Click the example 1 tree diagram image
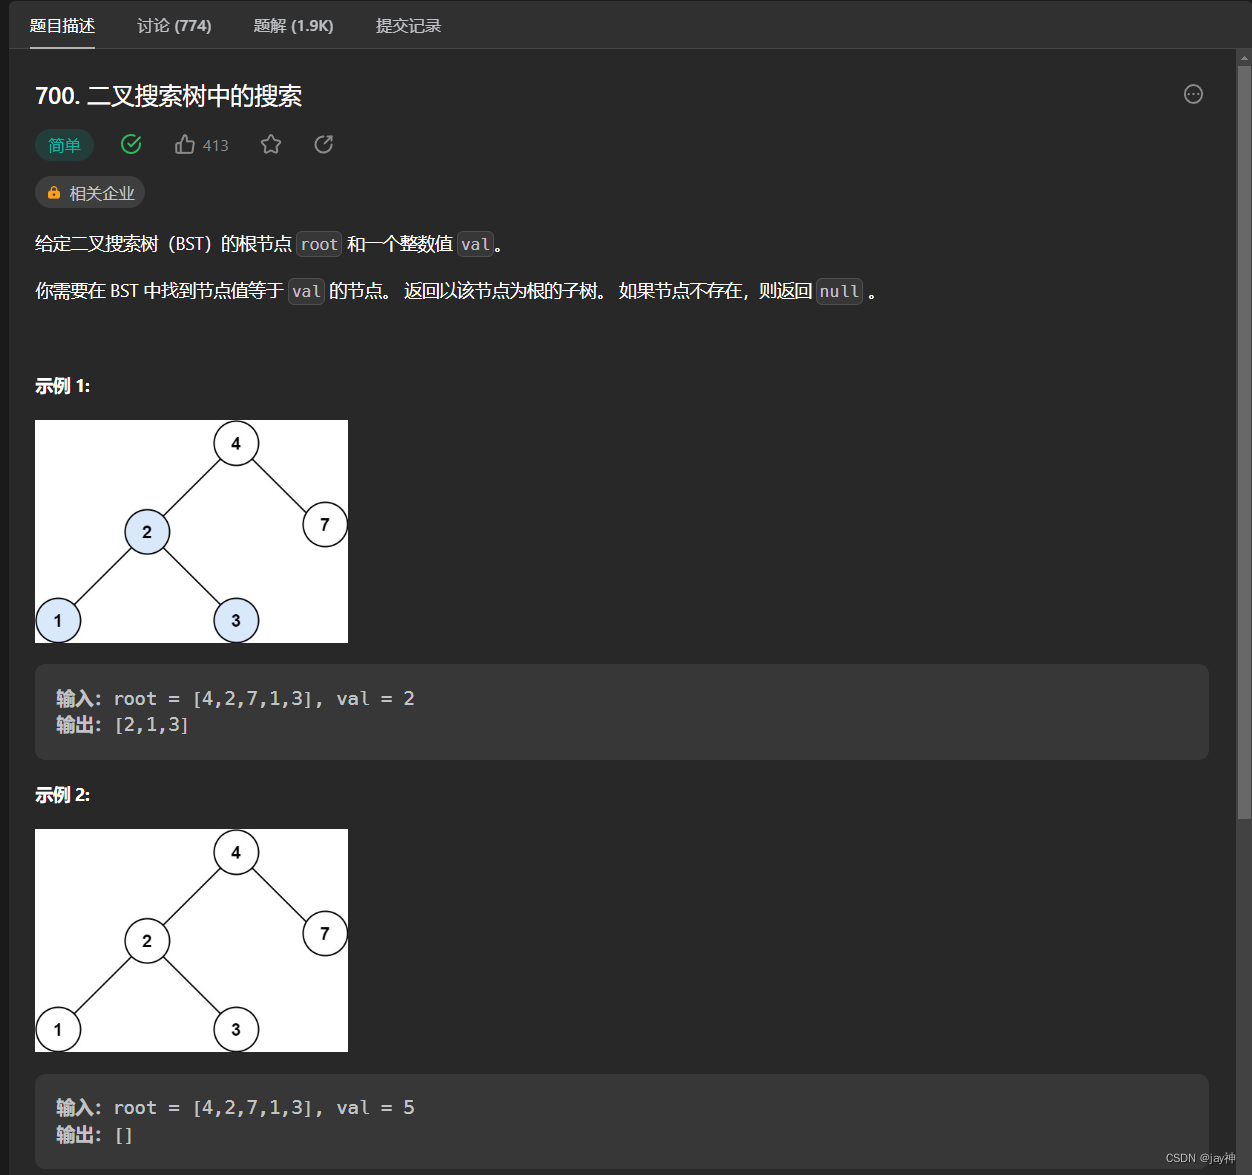 click(191, 531)
